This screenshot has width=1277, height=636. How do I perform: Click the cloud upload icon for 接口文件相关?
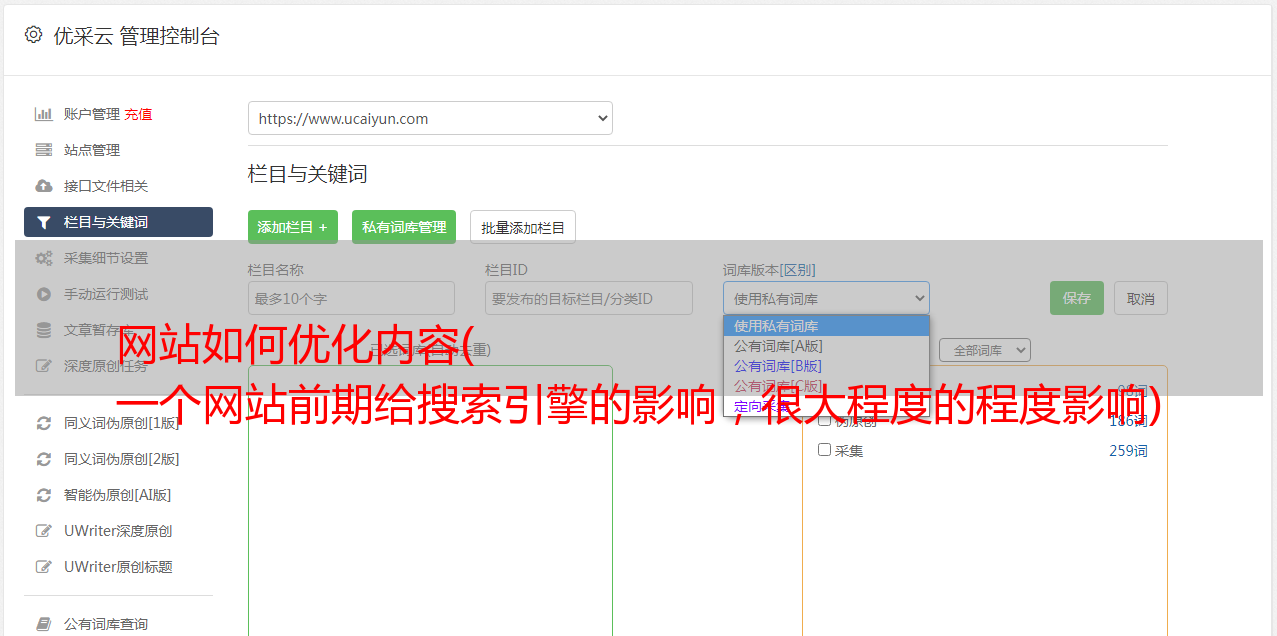(x=44, y=186)
